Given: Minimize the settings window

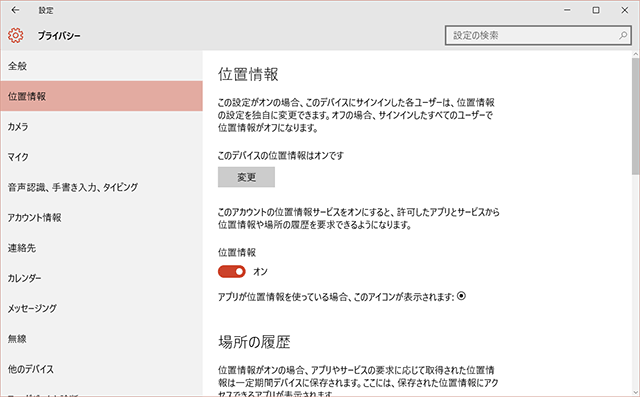Looking at the screenshot, I should [x=567, y=10].
